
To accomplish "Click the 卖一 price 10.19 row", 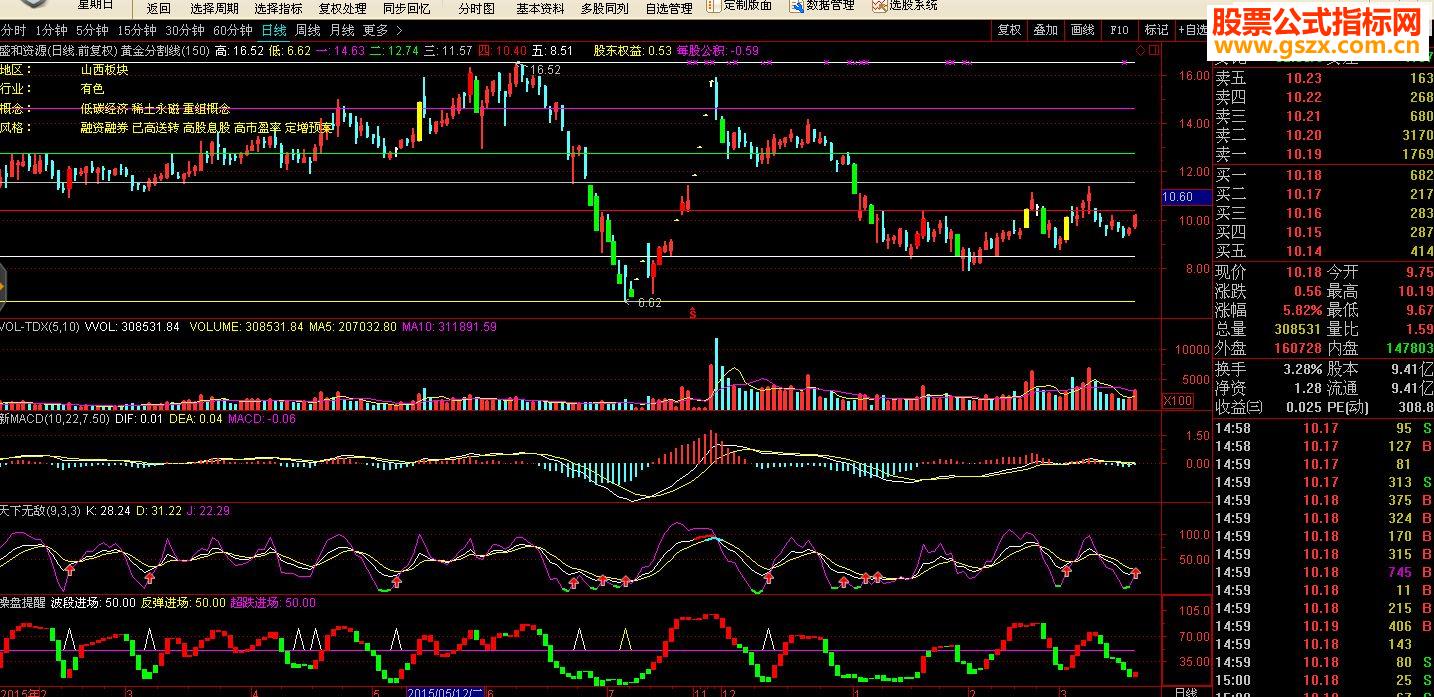I will 1324,154.
